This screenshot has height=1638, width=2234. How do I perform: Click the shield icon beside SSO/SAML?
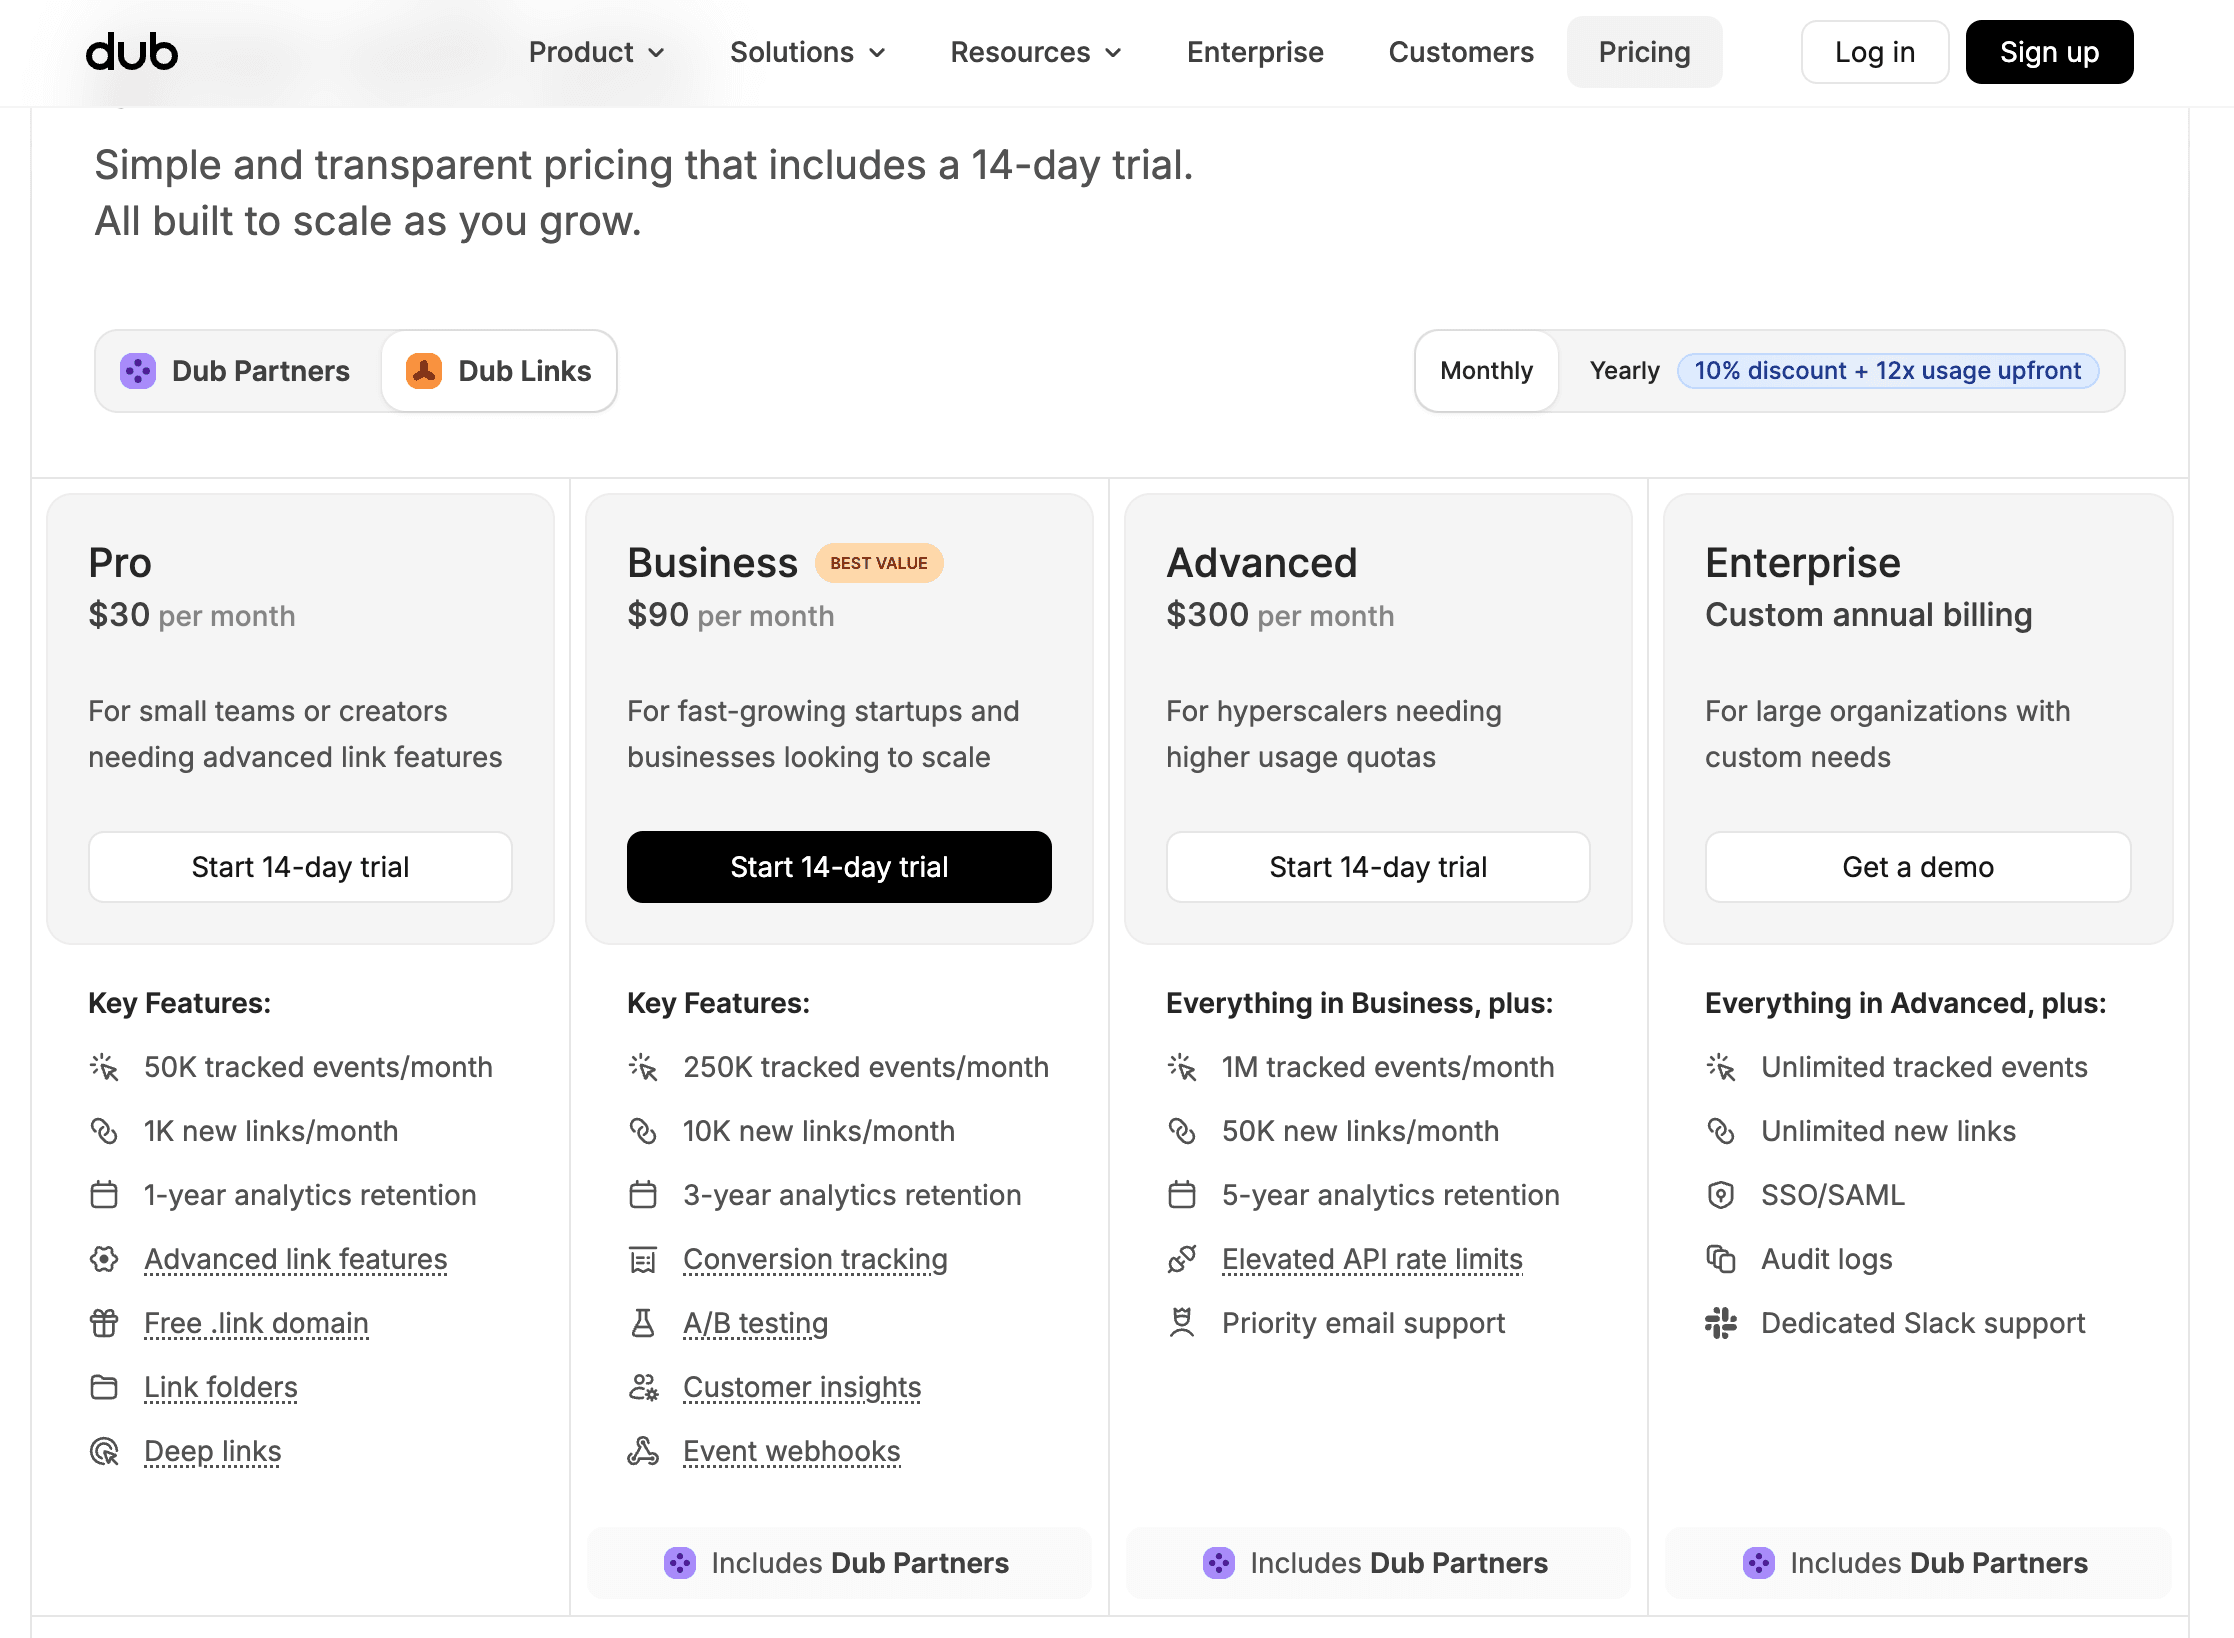(x=1721, y=1195)
